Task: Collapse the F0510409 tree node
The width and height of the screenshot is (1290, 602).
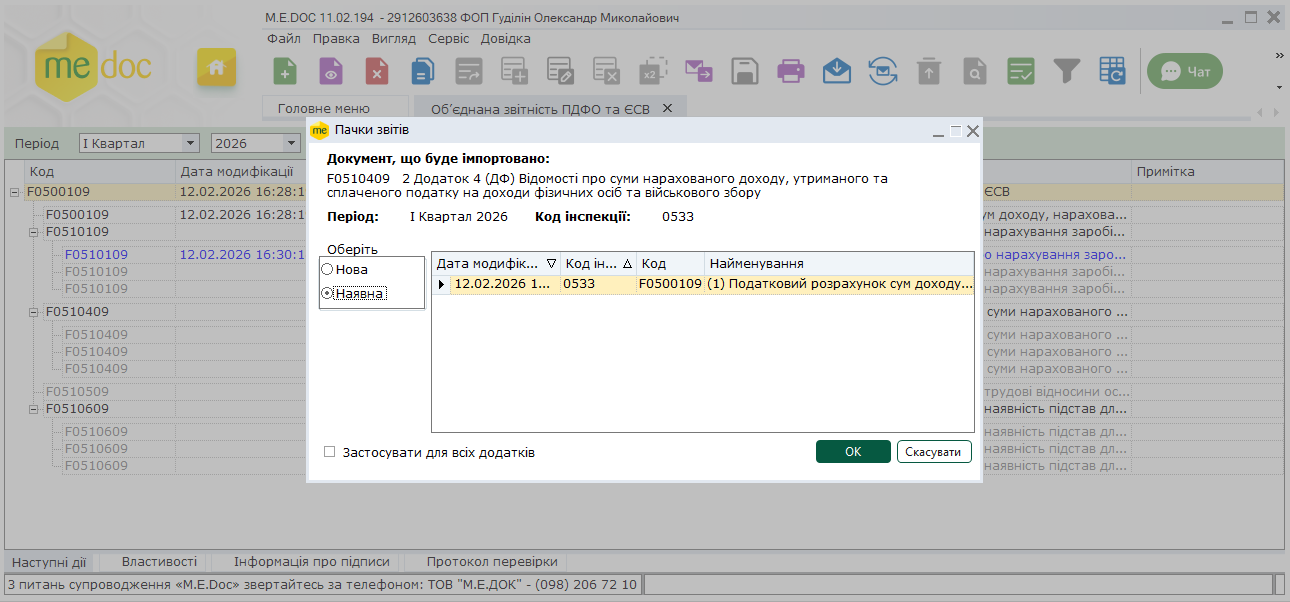Action: pyautogui.click(x=34, y=312)
